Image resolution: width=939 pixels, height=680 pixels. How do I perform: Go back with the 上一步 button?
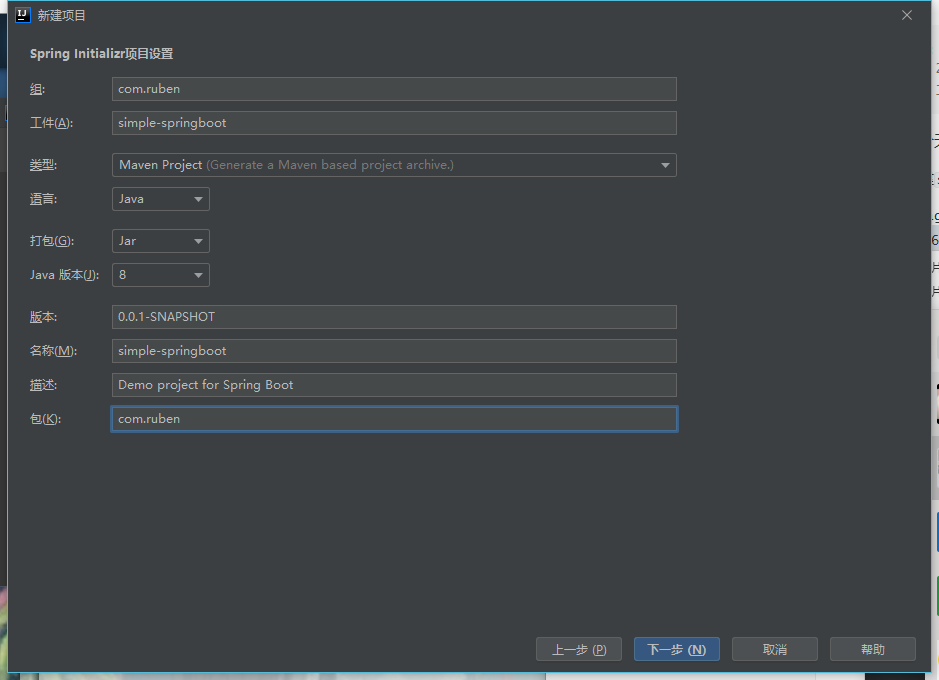(x=578, y=649)
